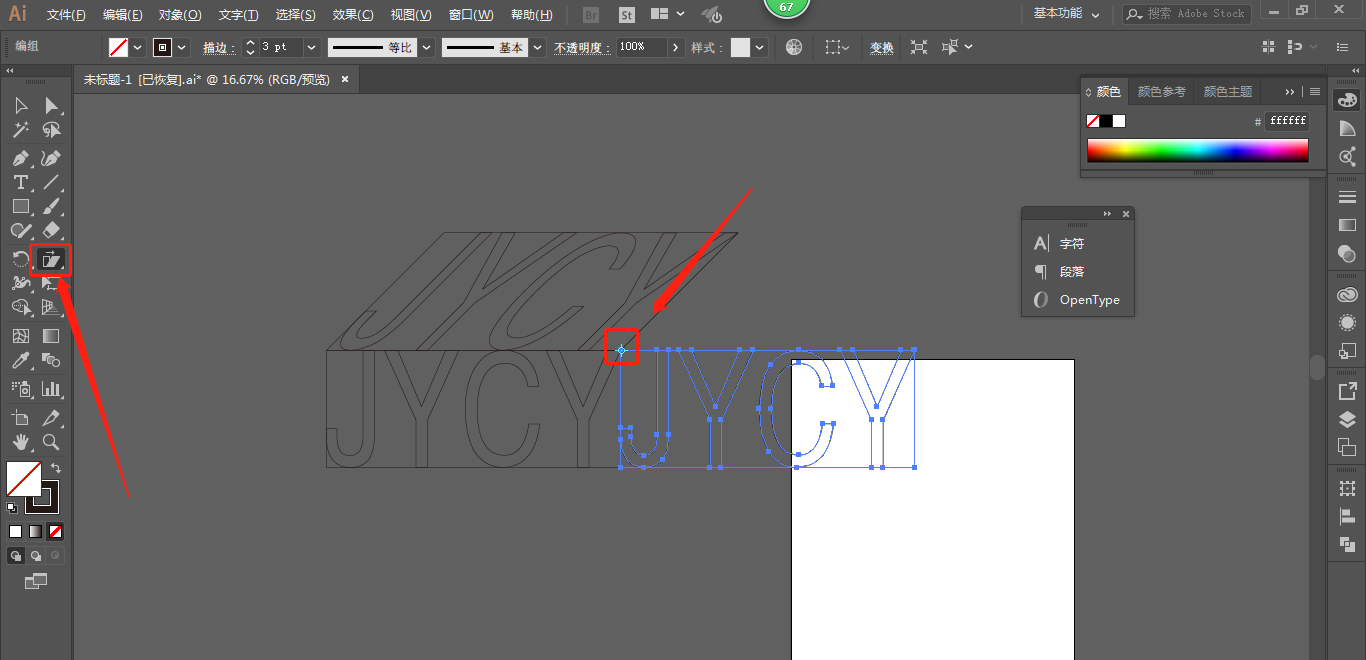Open fill color dropdown in control bar
The height and width of the screenshot is (660, 1366).
click(x=138, y=47)
